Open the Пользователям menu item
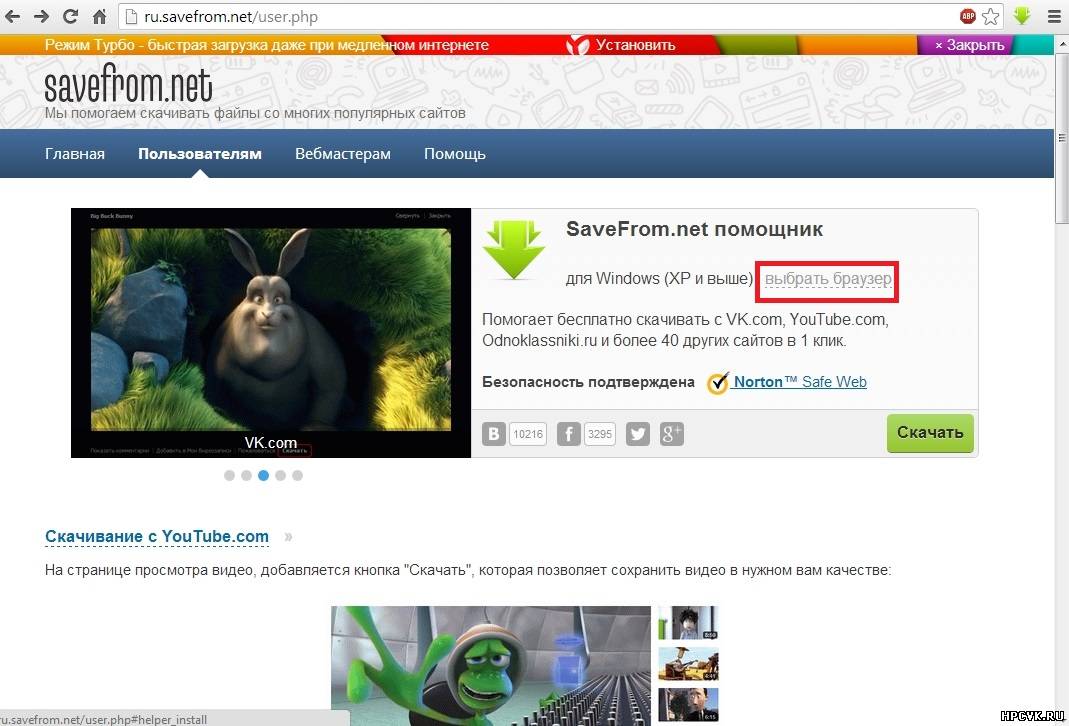Screen dimensions: 1069x726 [200, 153]
